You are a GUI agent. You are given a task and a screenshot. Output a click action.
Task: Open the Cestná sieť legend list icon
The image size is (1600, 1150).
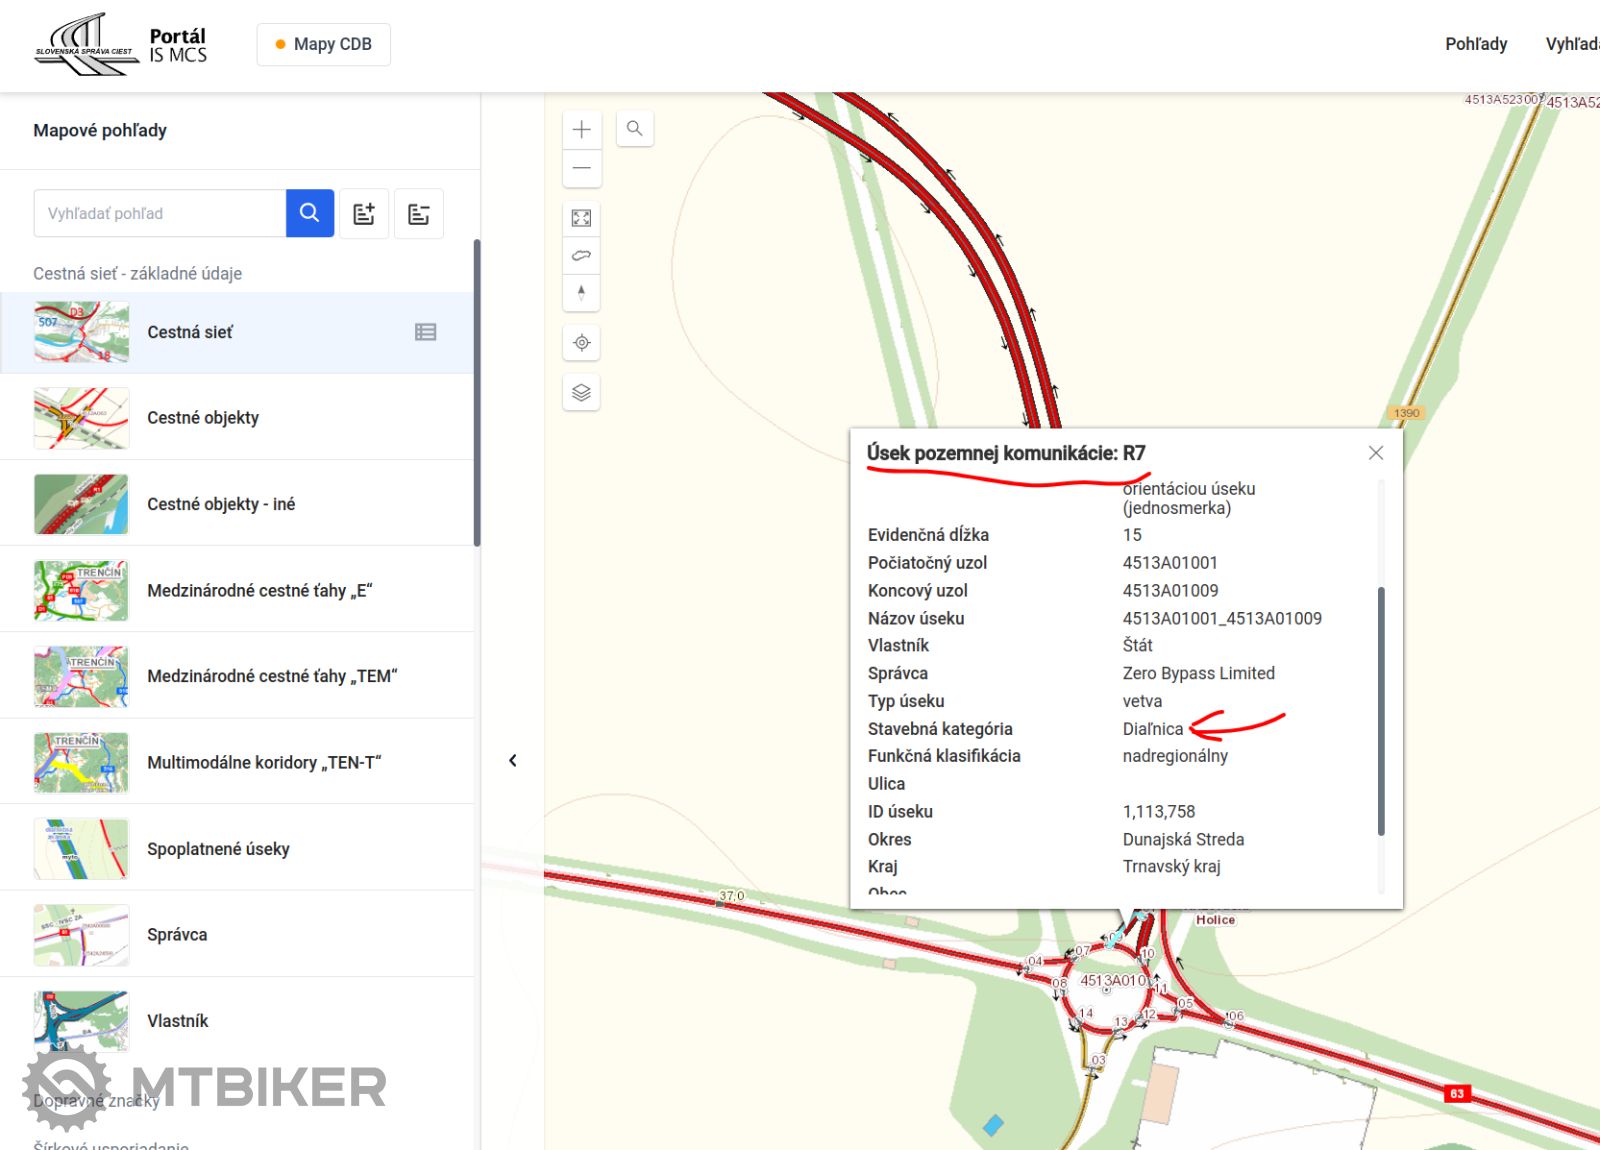pyautogui.click(x=426, y=332)
